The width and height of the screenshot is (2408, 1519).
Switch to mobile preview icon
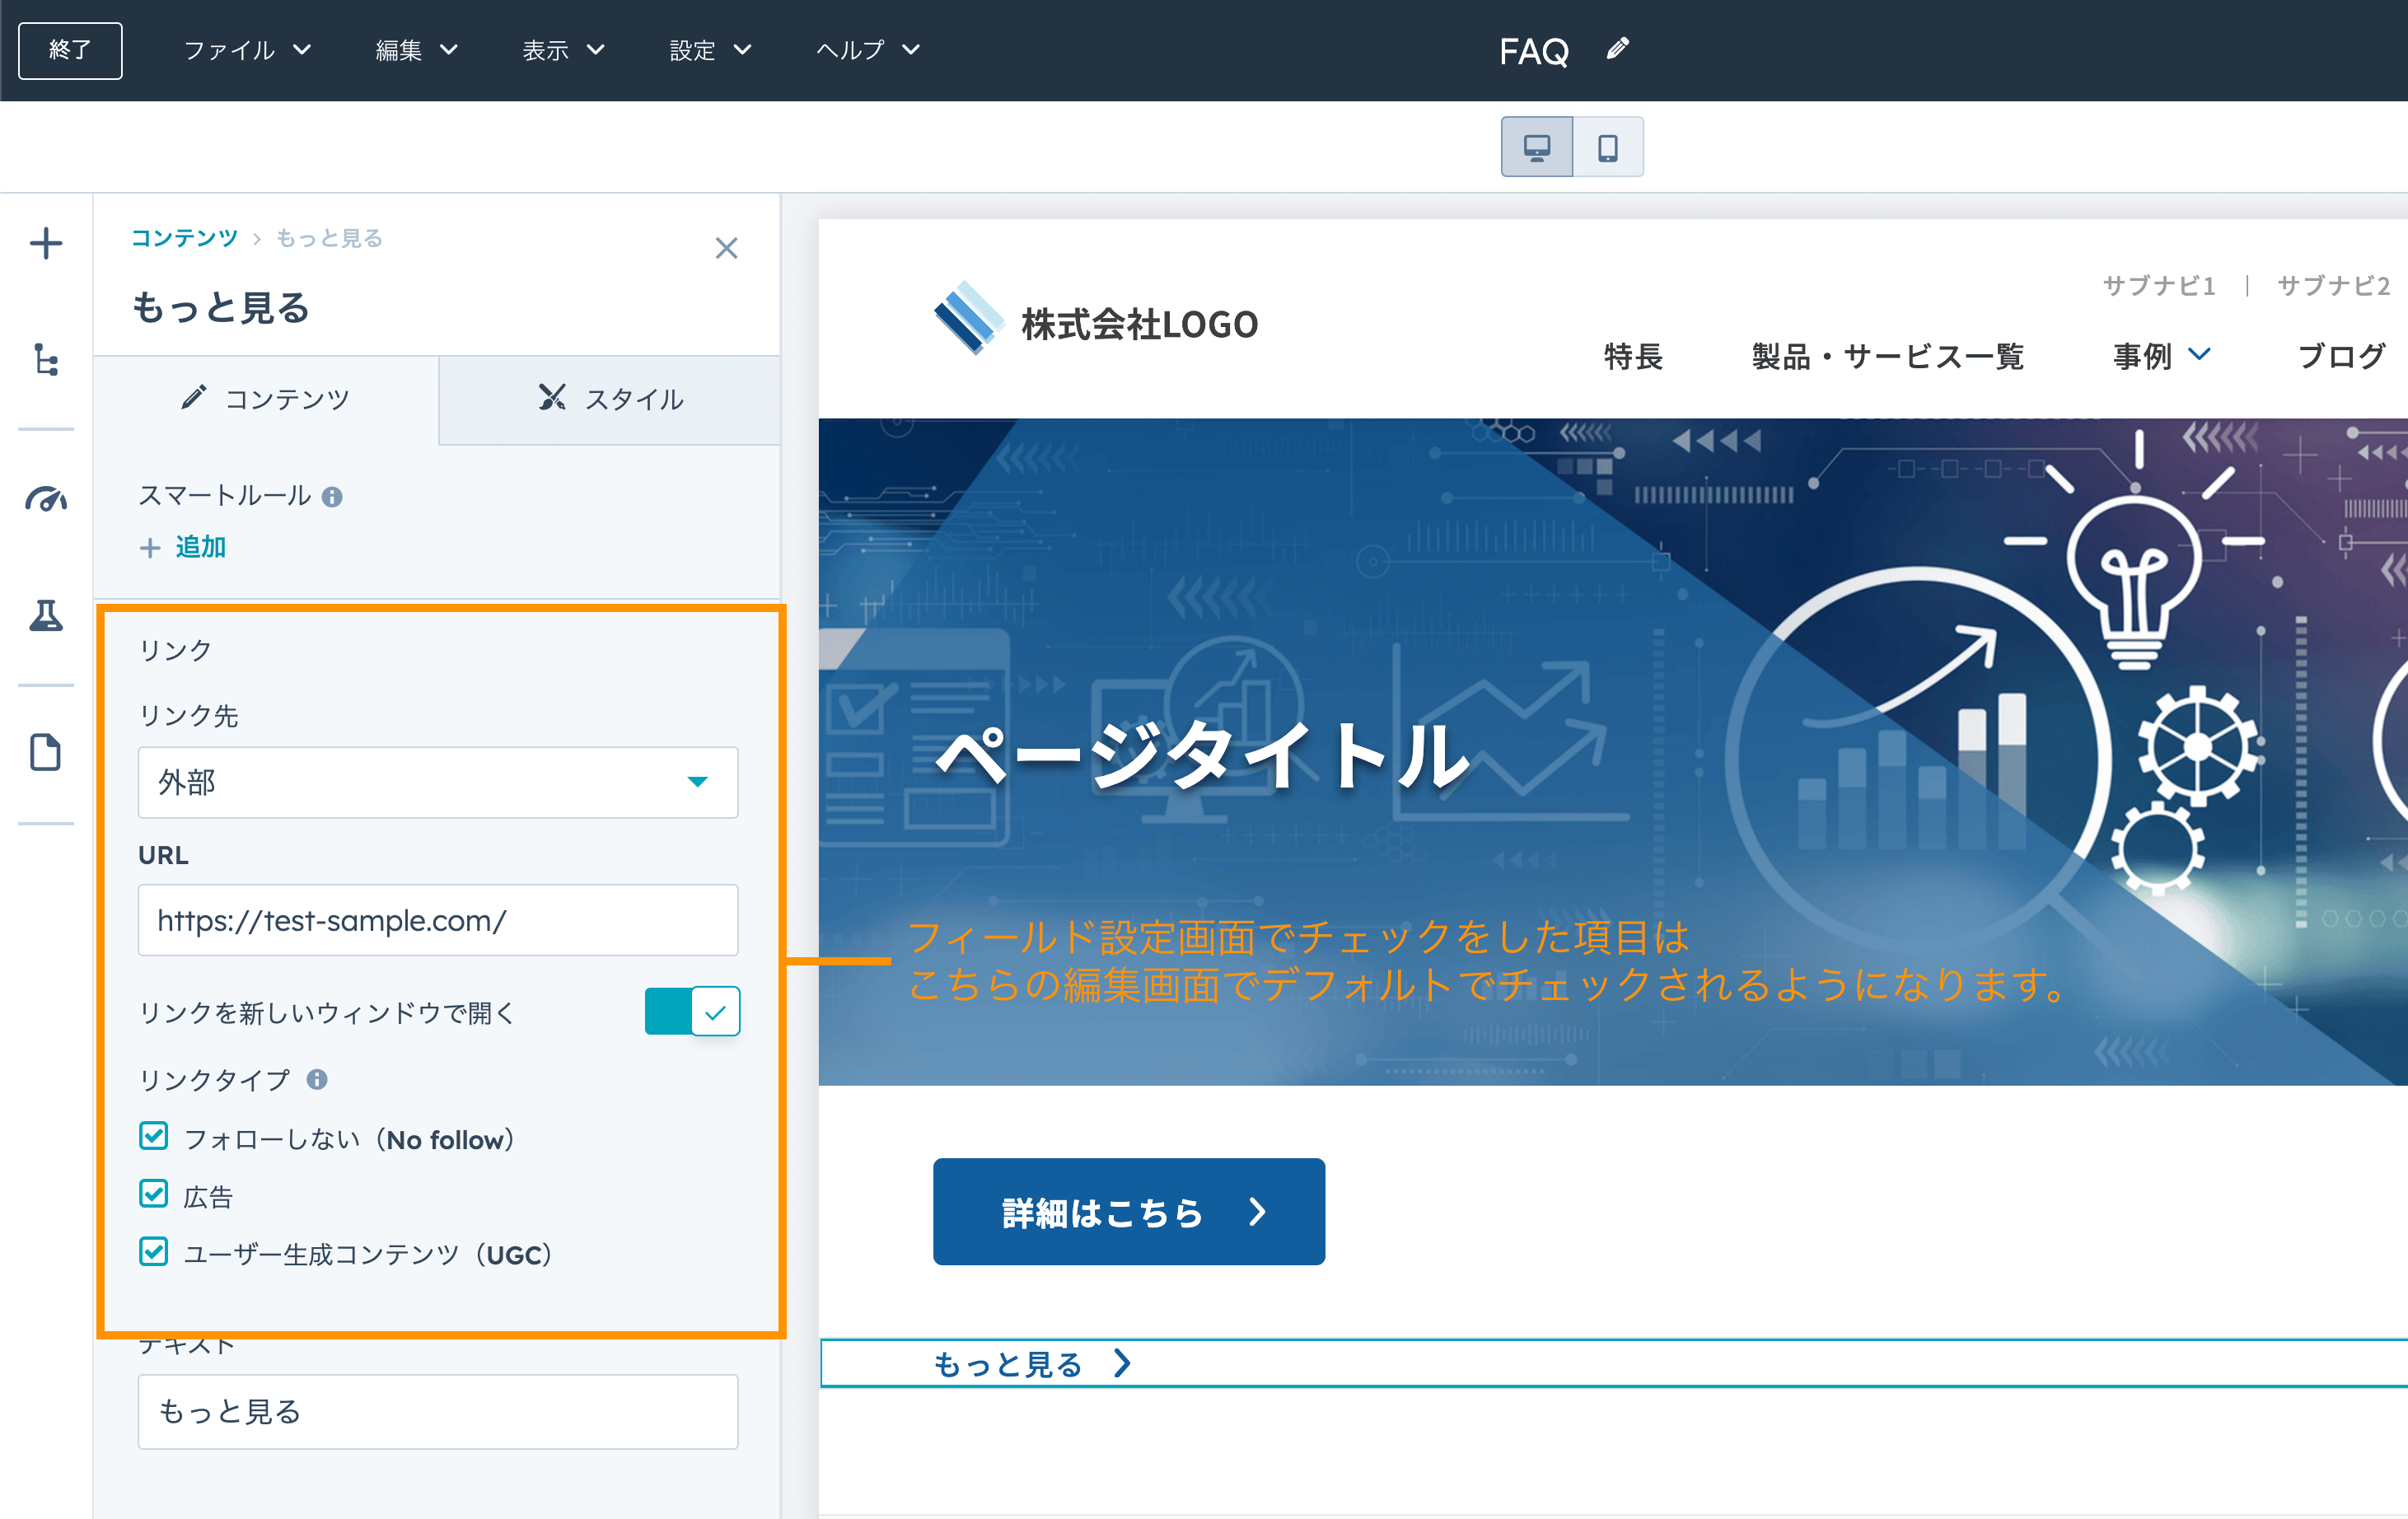pos(1608,147)
